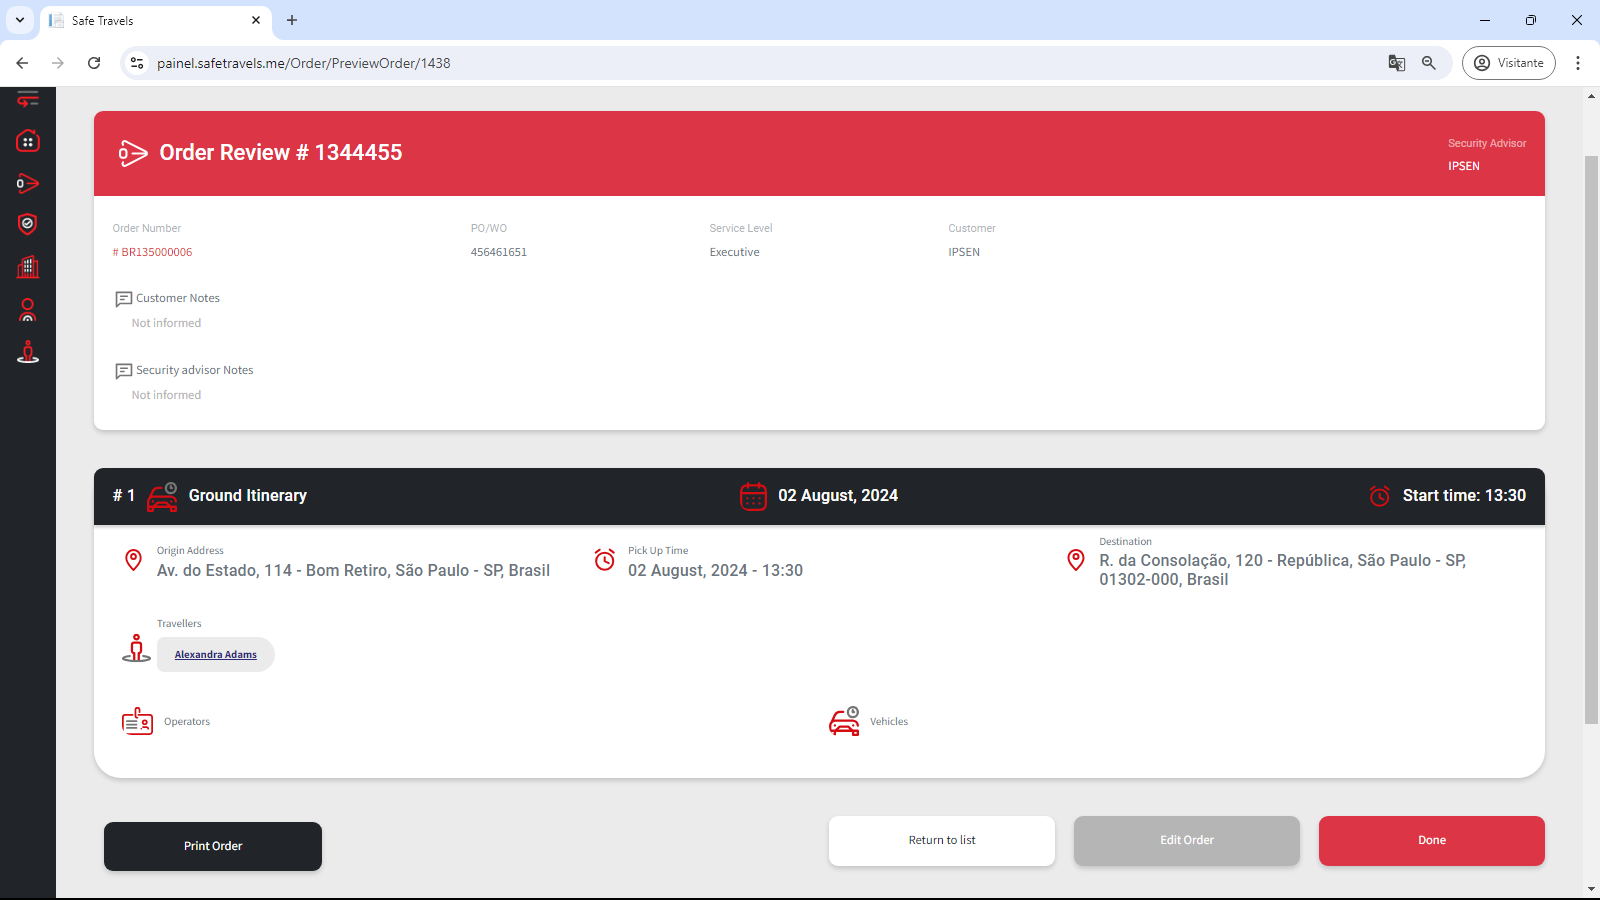Open the dashboard icon in sidebar
1600x900 pixels.
28,142
